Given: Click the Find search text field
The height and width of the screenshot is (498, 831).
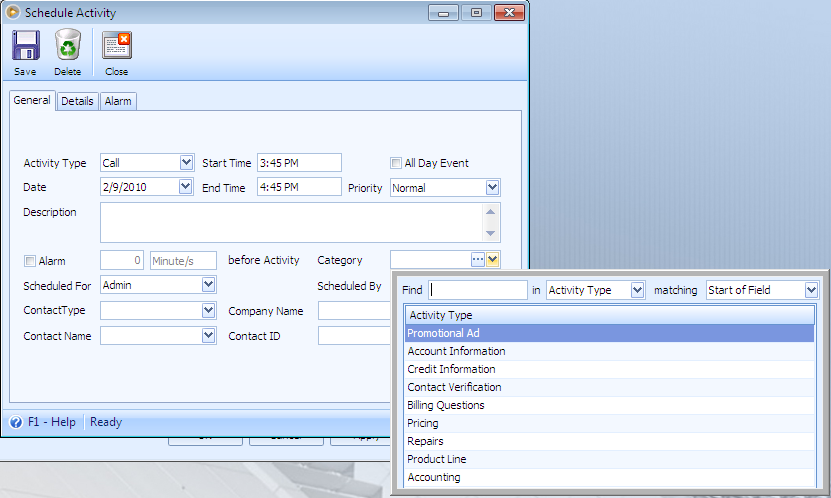Looking at the screenshot, I should pos(478,290).
